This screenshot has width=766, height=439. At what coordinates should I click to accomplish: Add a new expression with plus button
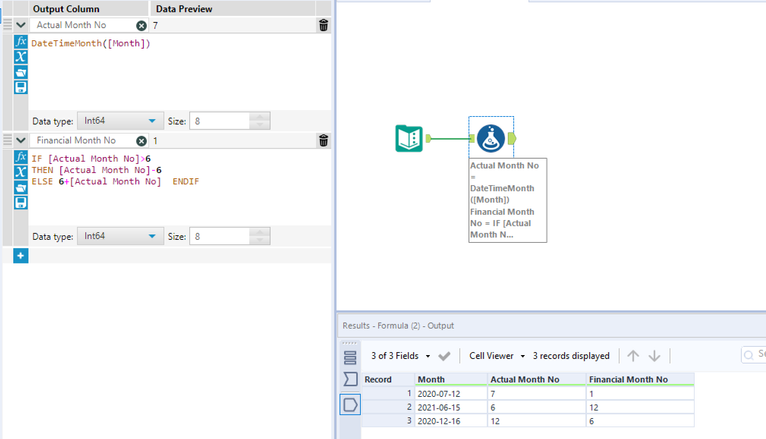point(21,255)
